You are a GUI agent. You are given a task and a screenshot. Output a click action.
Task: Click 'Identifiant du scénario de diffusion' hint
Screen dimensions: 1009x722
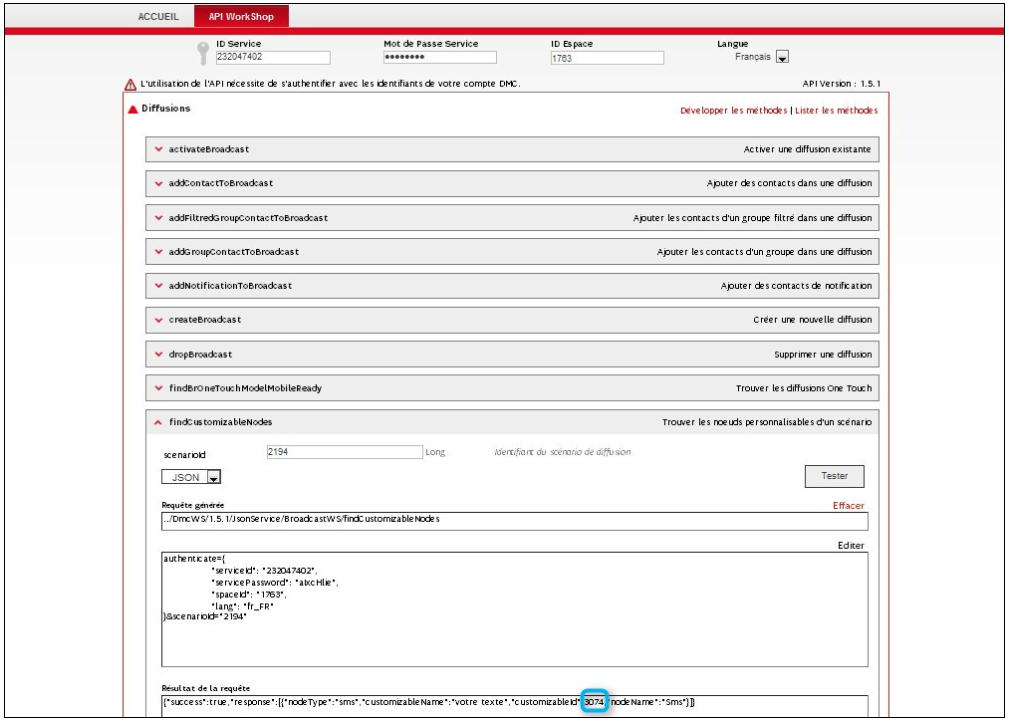pyautogui.click(x=562, y=452)
